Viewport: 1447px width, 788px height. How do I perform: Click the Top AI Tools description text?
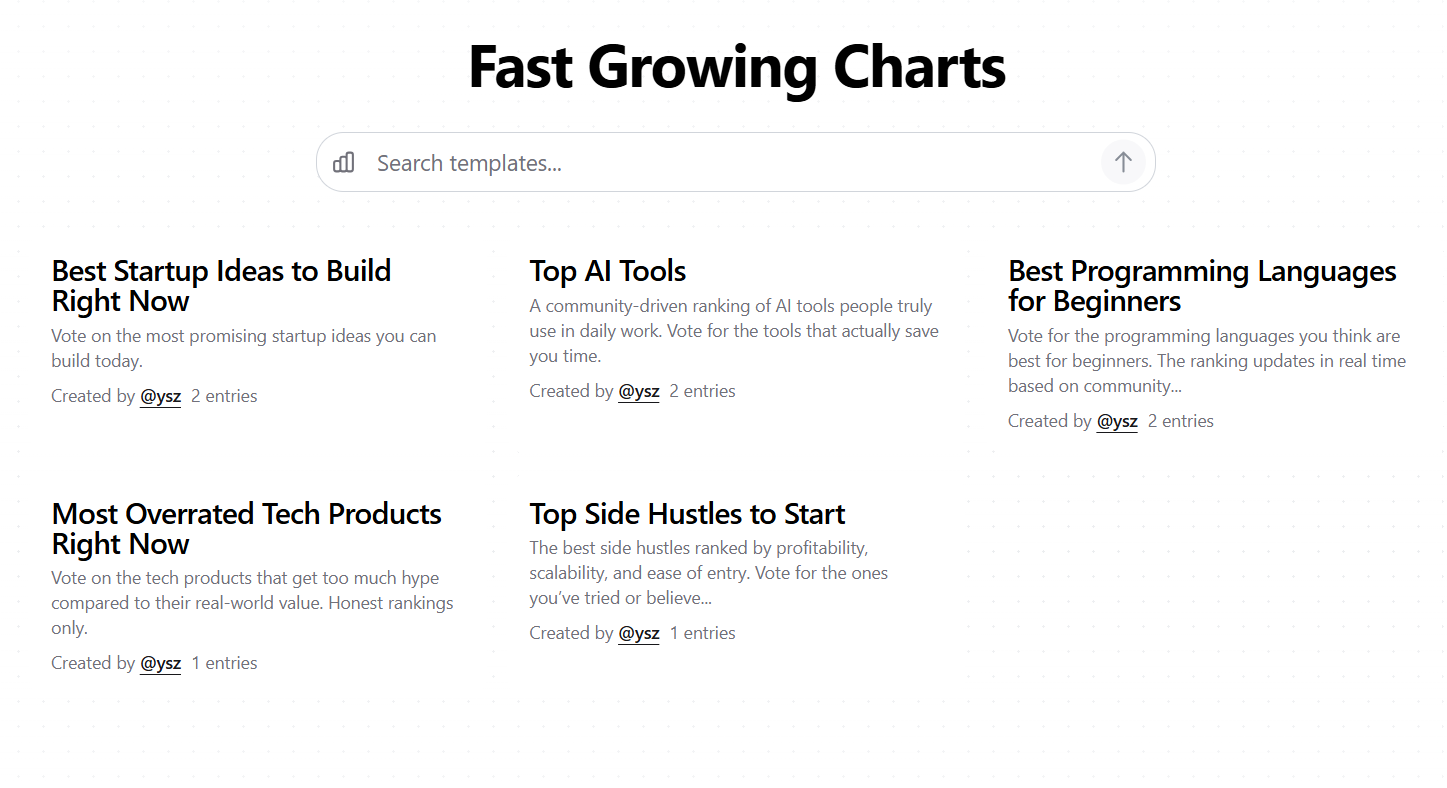[x=733, y=330]
